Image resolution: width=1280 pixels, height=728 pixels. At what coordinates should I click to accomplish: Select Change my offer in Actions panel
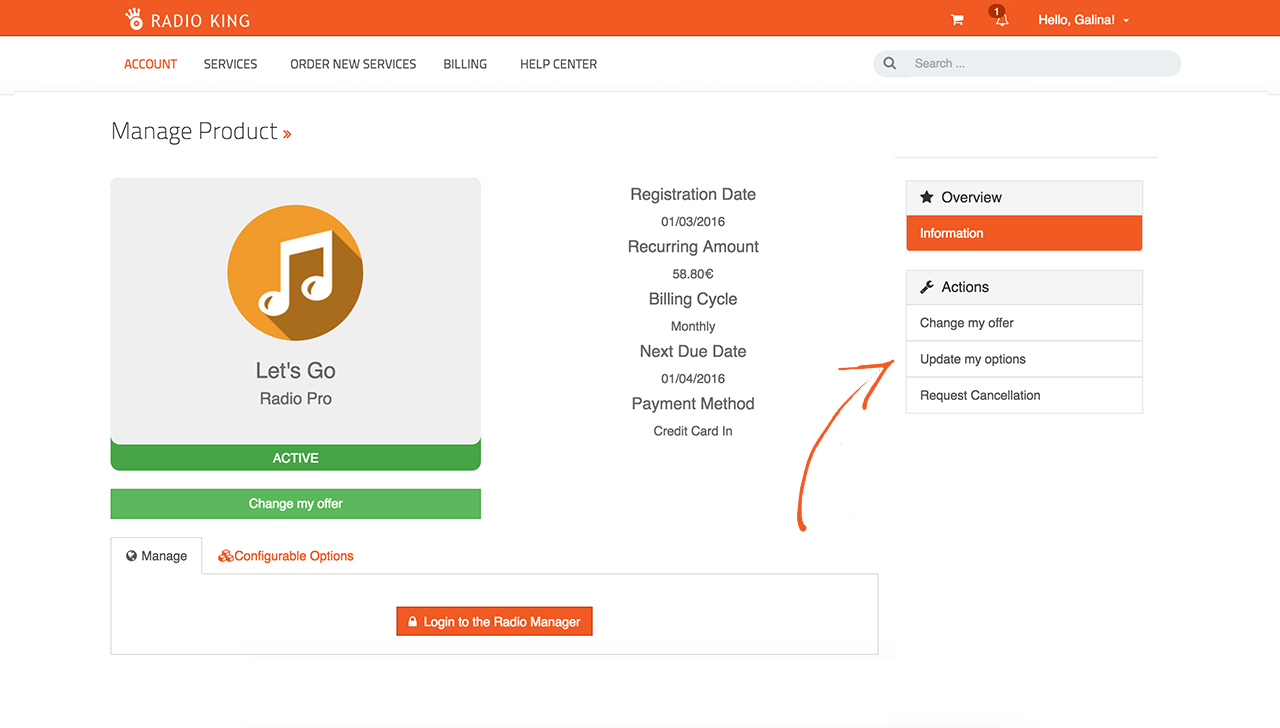[1024, 323]
